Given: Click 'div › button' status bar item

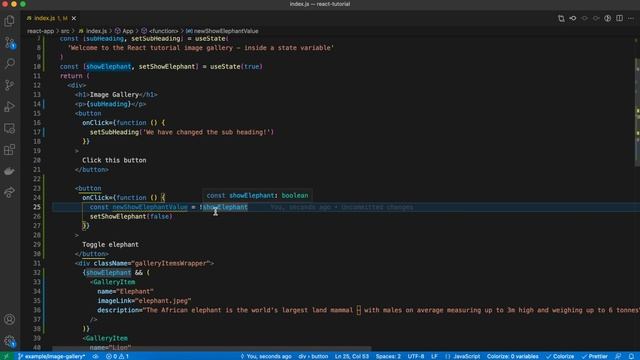Looking at the screenshot, I should 313,356.
